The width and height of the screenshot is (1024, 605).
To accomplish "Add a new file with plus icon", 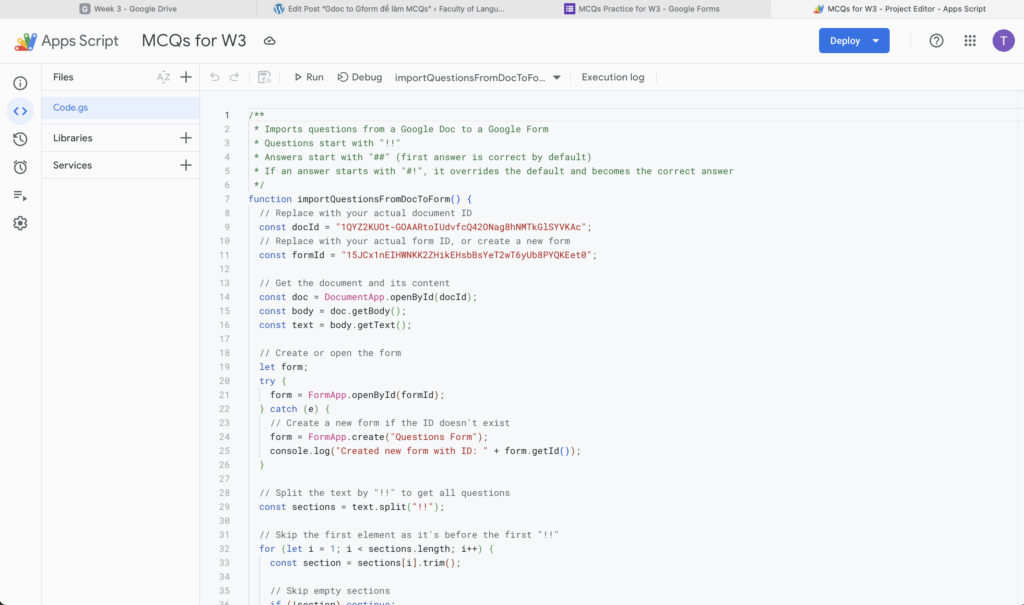I will [186, 77].
